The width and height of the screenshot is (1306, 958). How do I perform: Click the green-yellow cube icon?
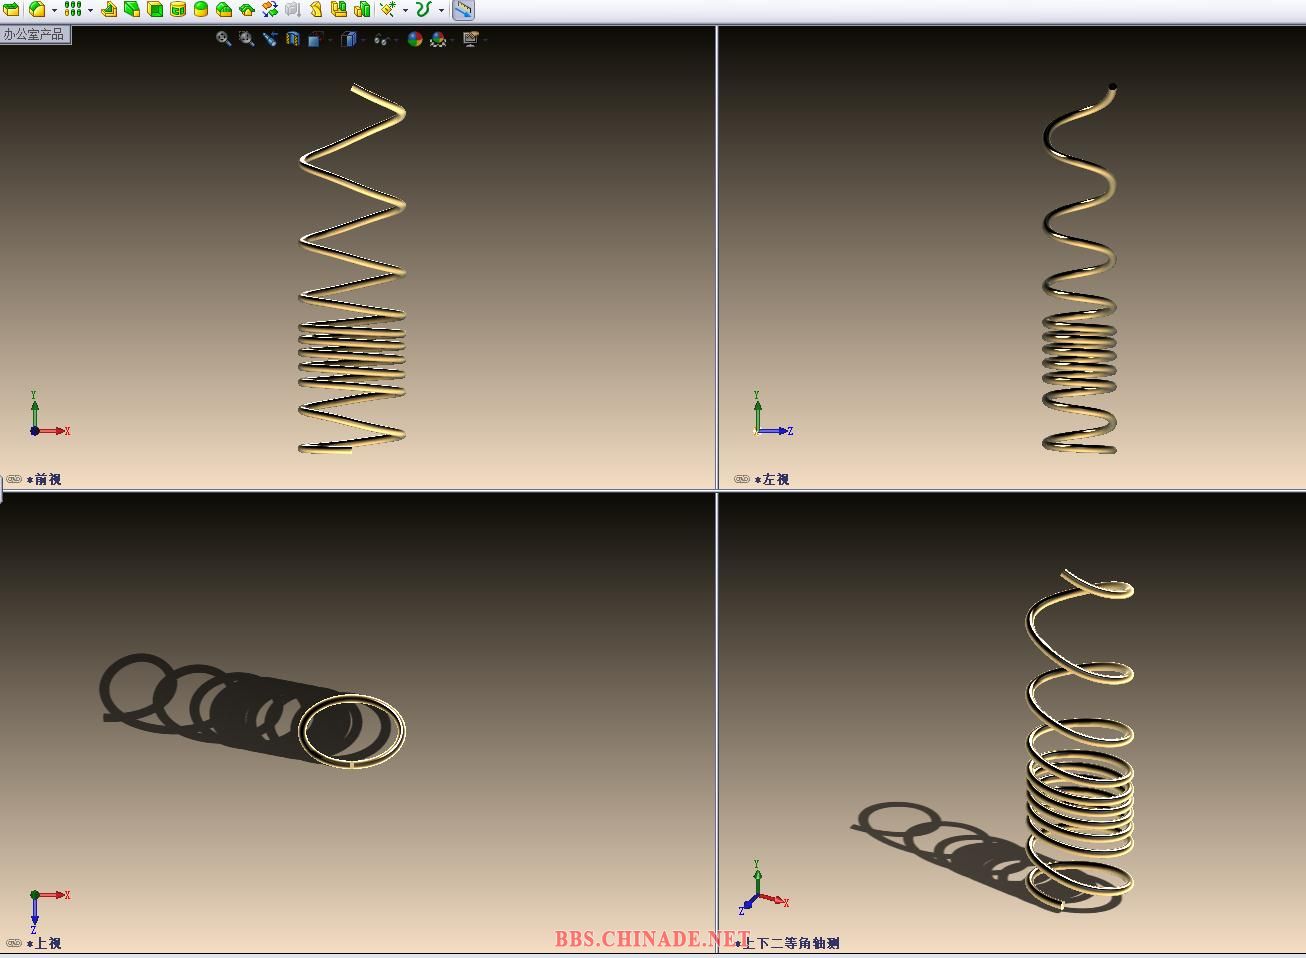[x=155, y=9]
